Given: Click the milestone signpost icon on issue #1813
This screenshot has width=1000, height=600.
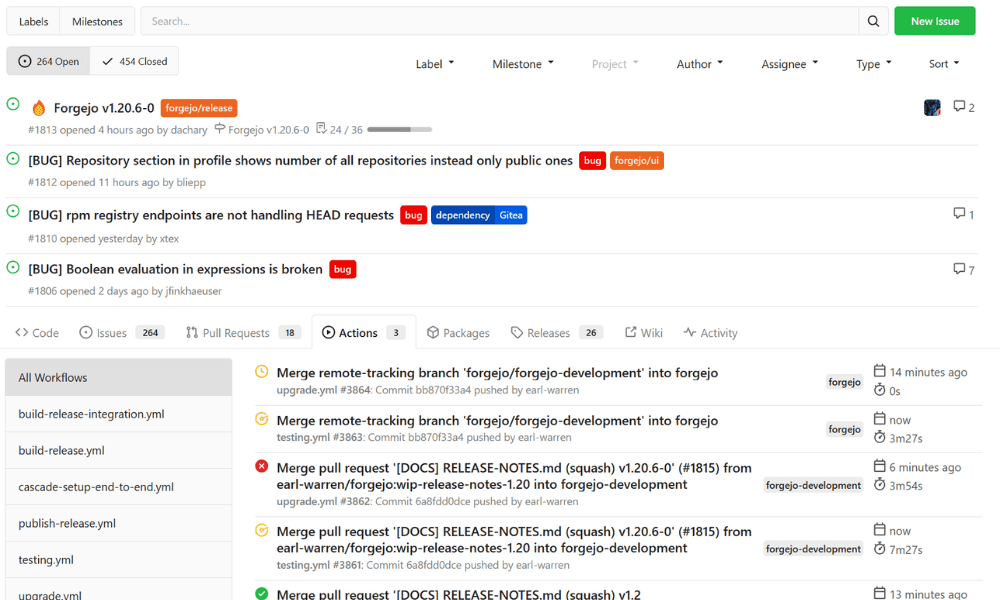Looking at the screenshot, I should (219, 129).
